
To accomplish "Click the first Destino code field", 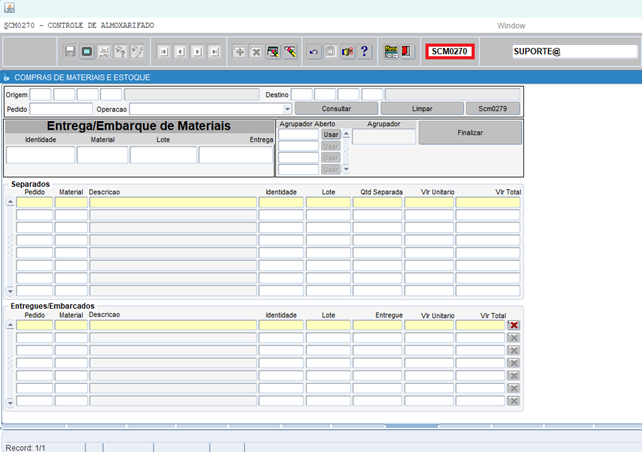I will coord(302,95).
